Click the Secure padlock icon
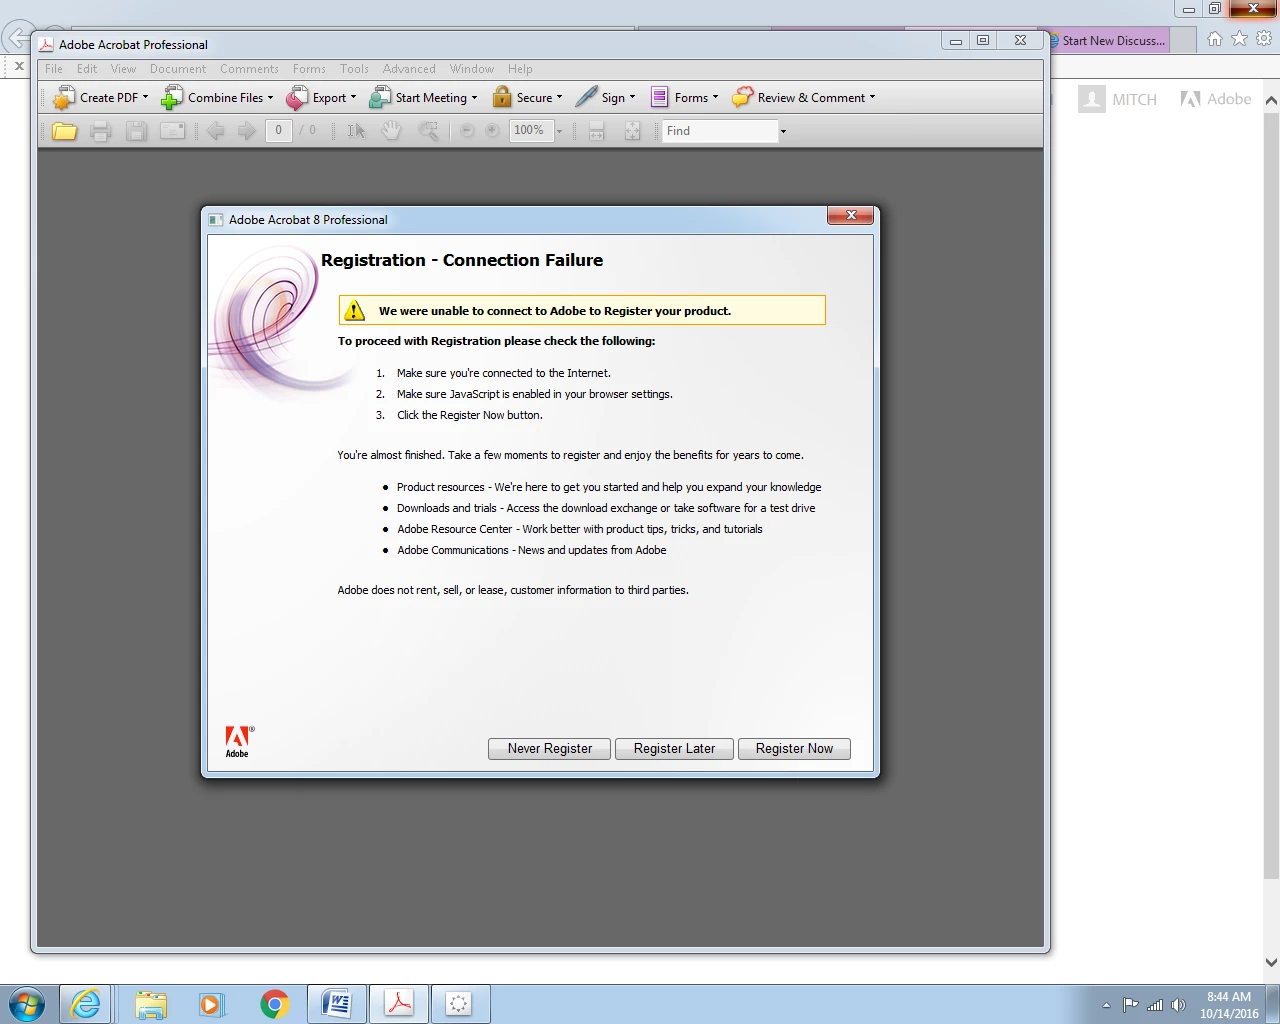This screenshot has width=1280, height=1024. tap(502, 97)
